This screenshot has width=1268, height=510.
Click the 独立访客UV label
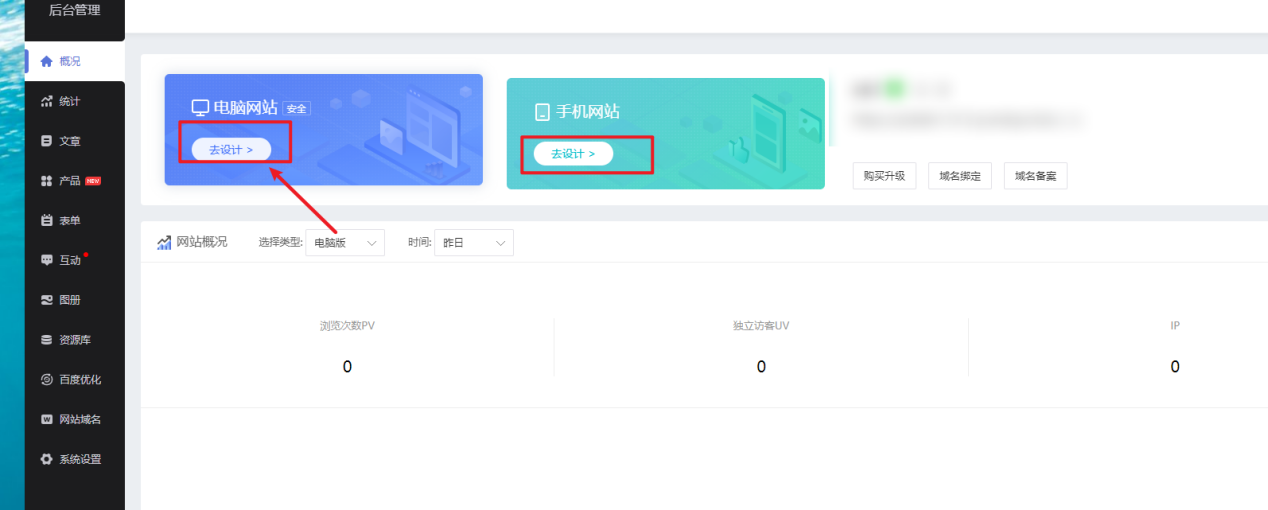coord(761,326)
